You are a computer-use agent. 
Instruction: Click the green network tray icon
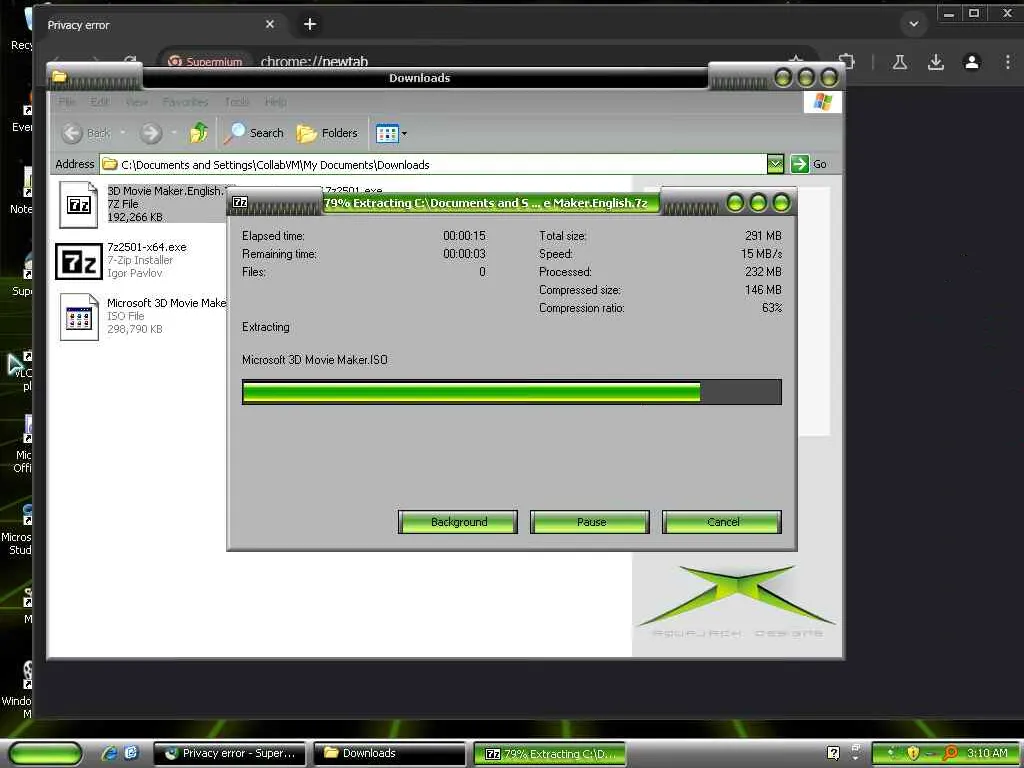(891, 753)
